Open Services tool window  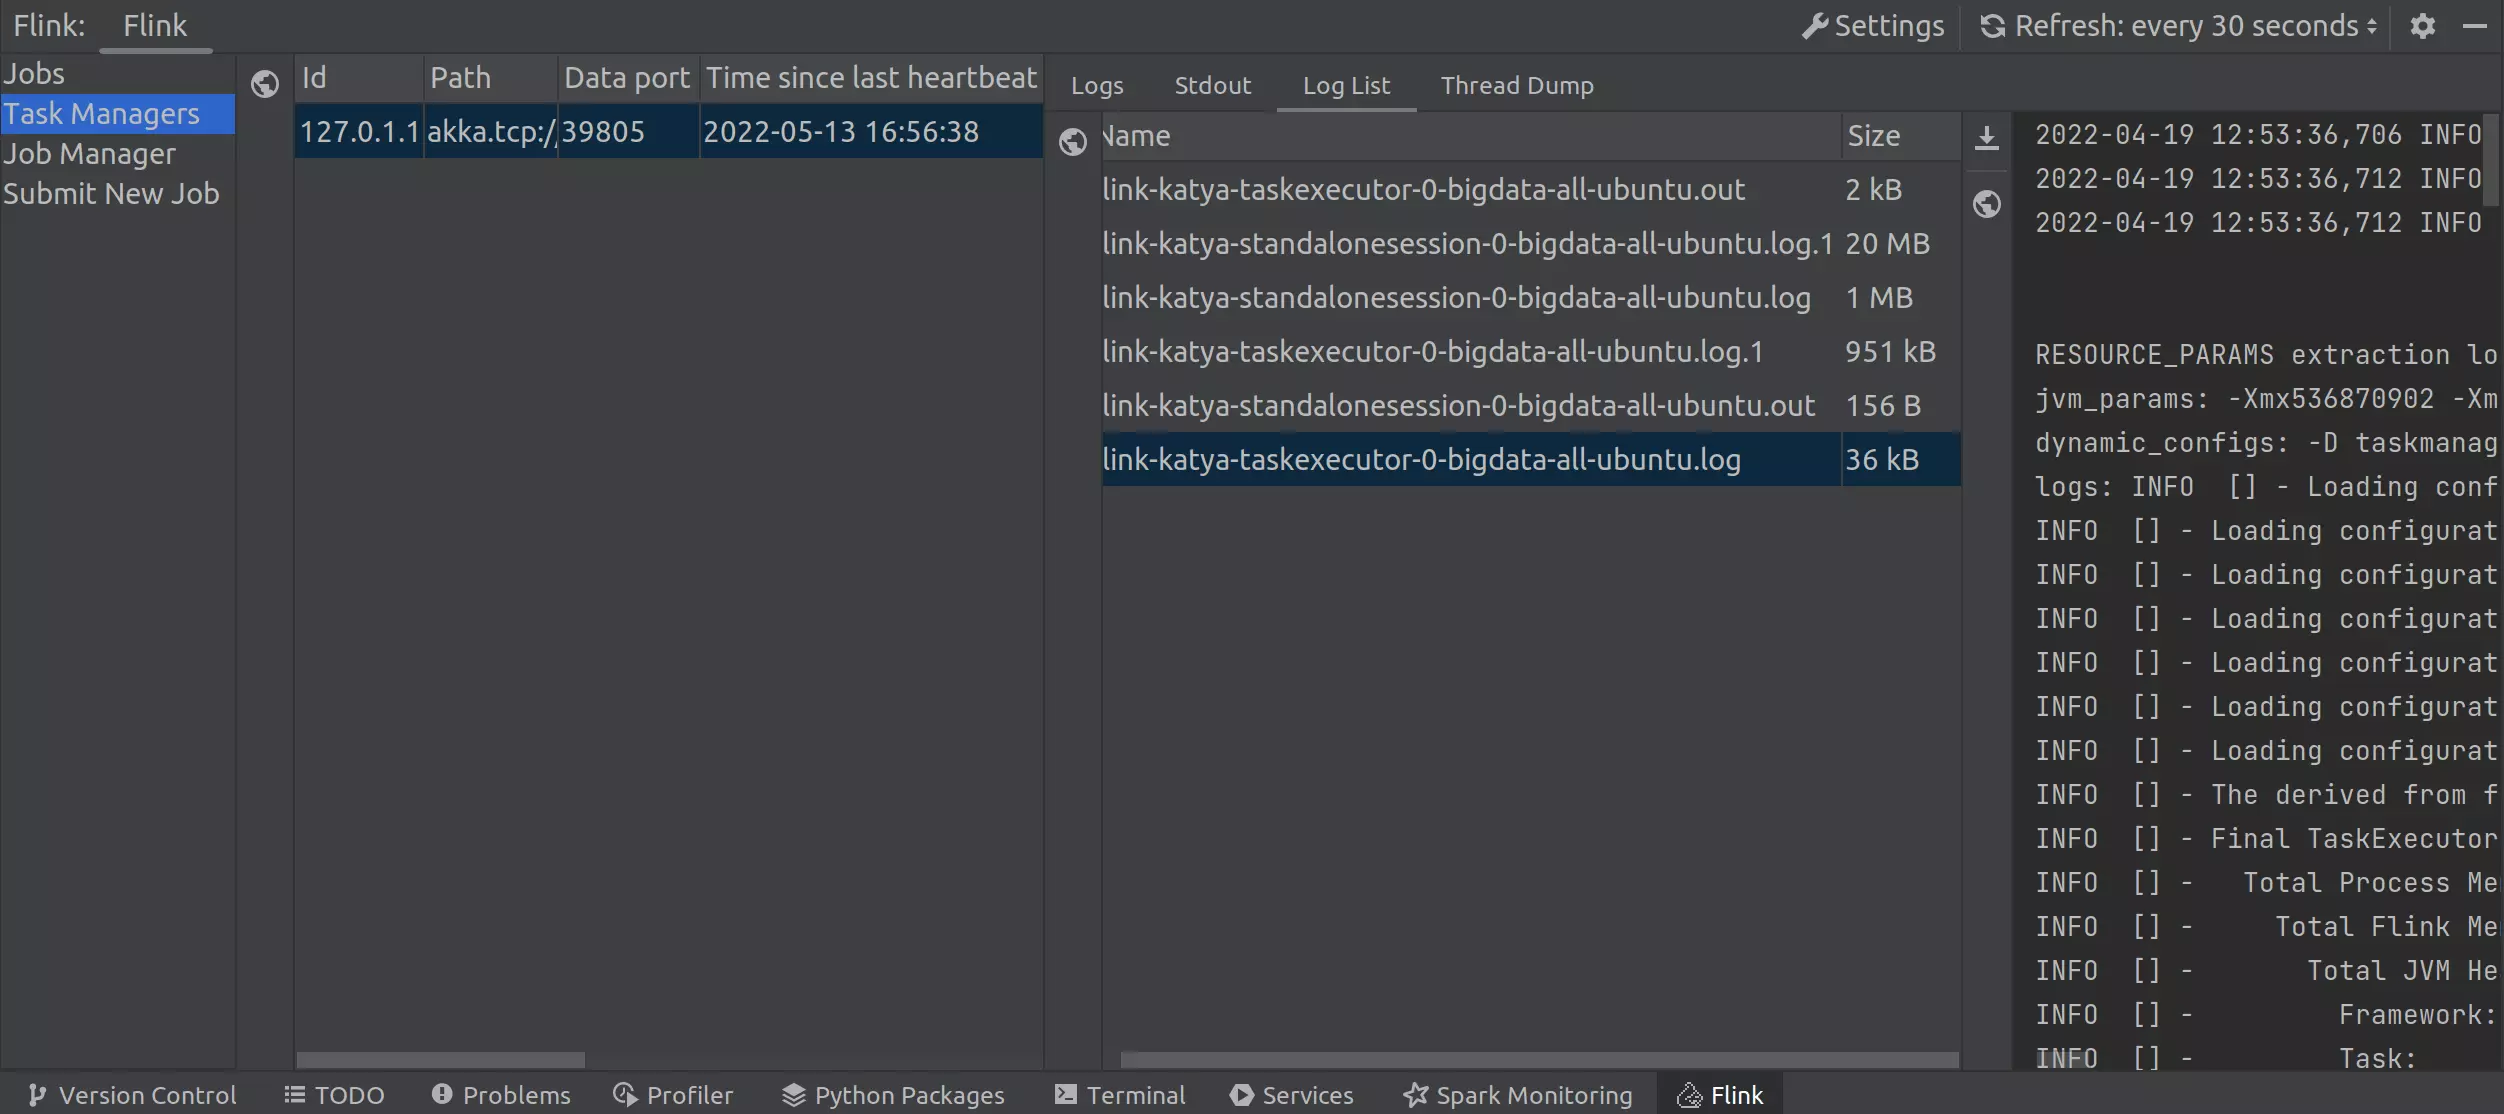(x=1292, y=1095)
